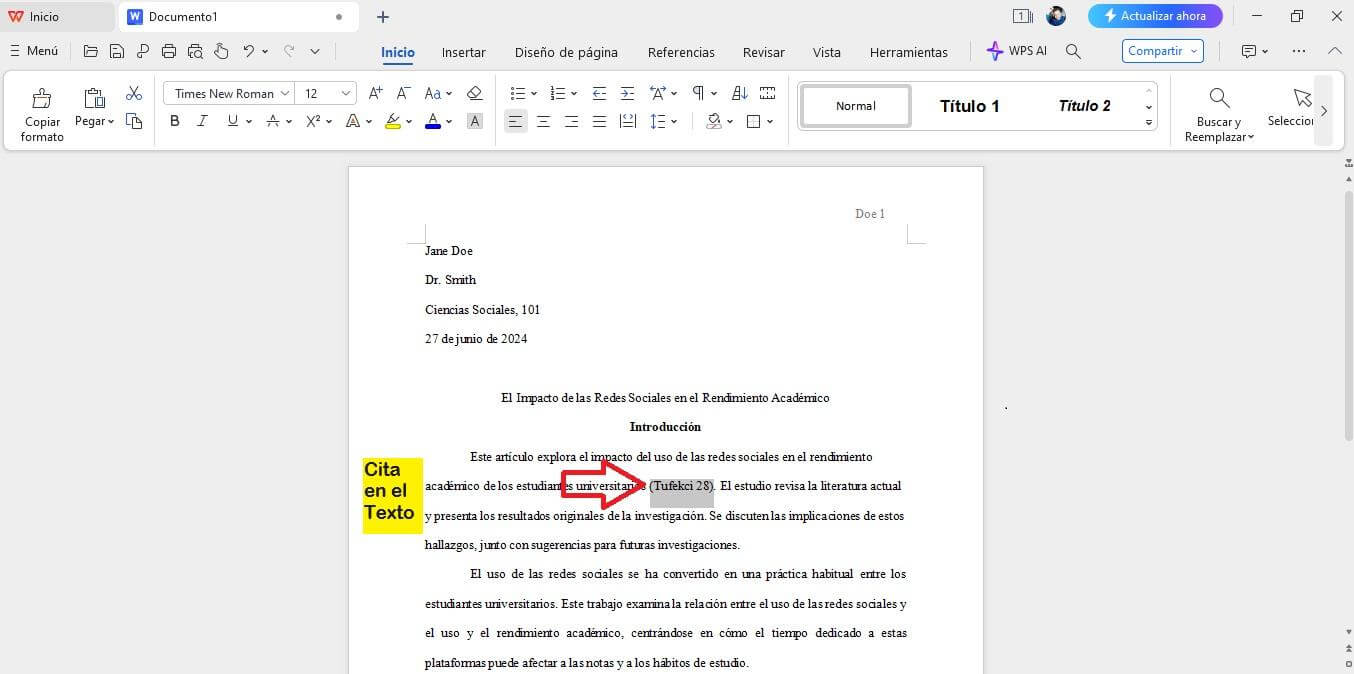Select the Copiar formato tool

(42, 110)
